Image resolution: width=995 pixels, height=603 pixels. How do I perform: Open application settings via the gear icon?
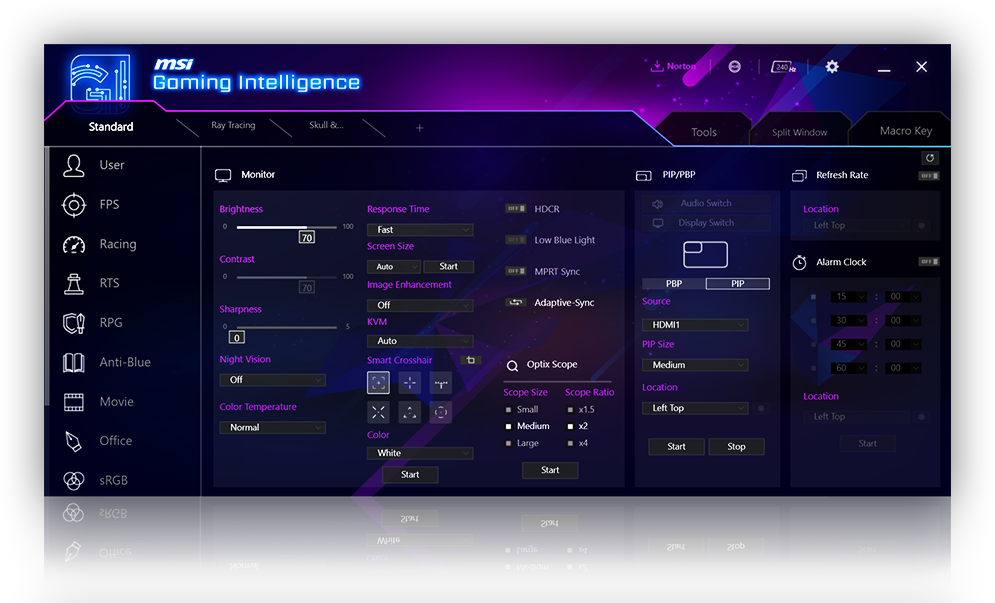(832, 66)
